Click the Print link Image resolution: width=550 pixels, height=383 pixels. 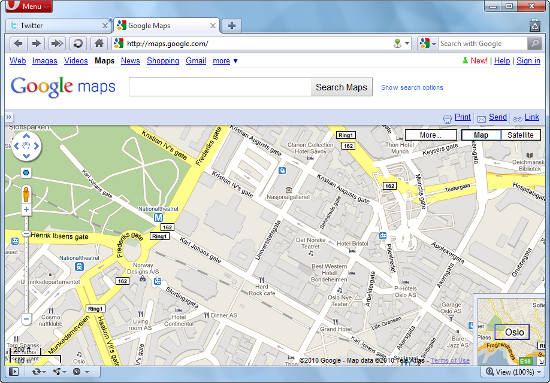pyautogui.click(x=462, y=117)
